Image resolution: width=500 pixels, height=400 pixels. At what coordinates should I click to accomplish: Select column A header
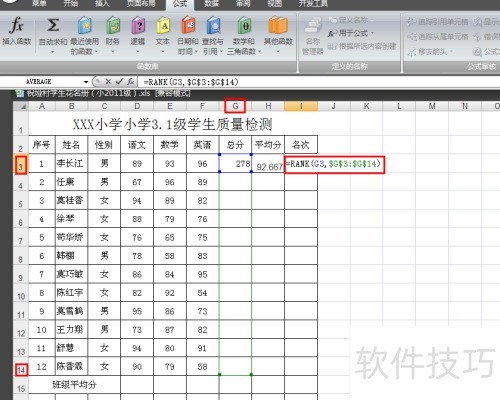[x=42, y=106]
